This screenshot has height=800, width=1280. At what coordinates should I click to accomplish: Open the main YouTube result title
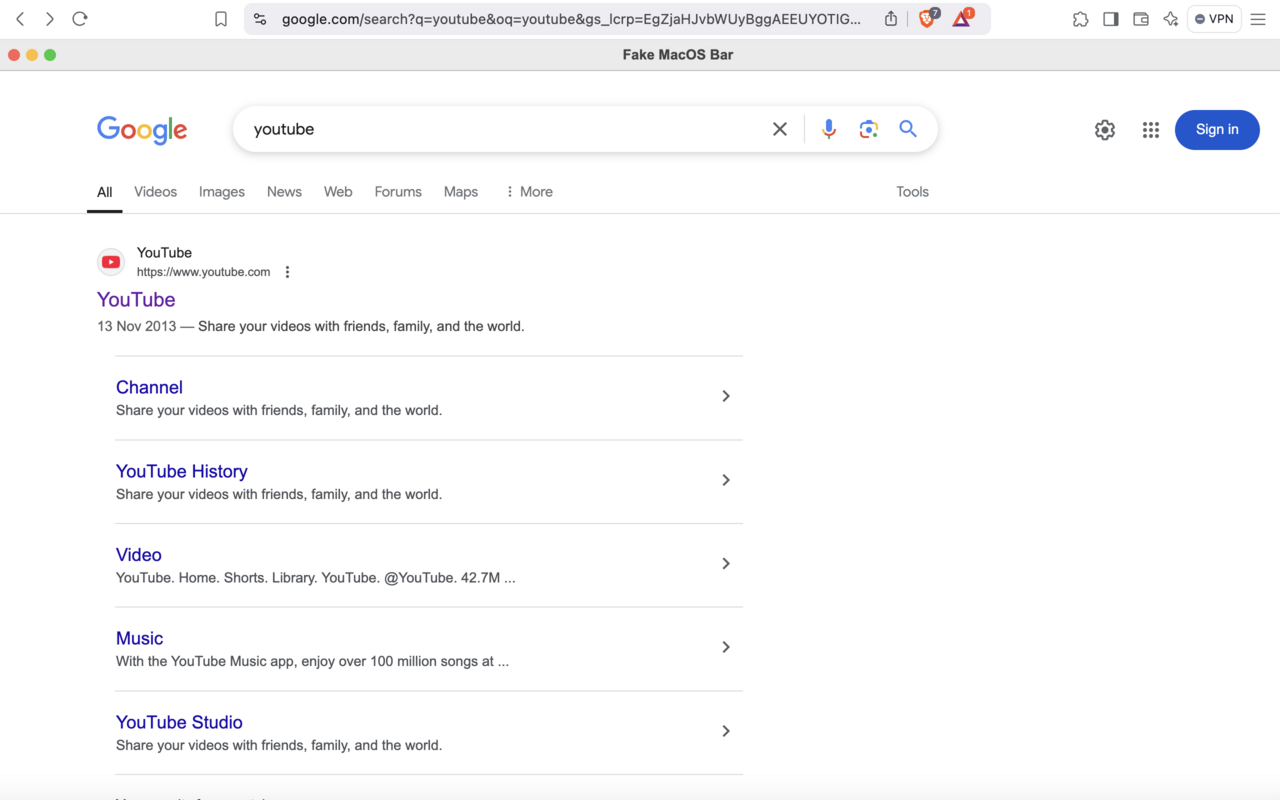[x=136, y=300]
